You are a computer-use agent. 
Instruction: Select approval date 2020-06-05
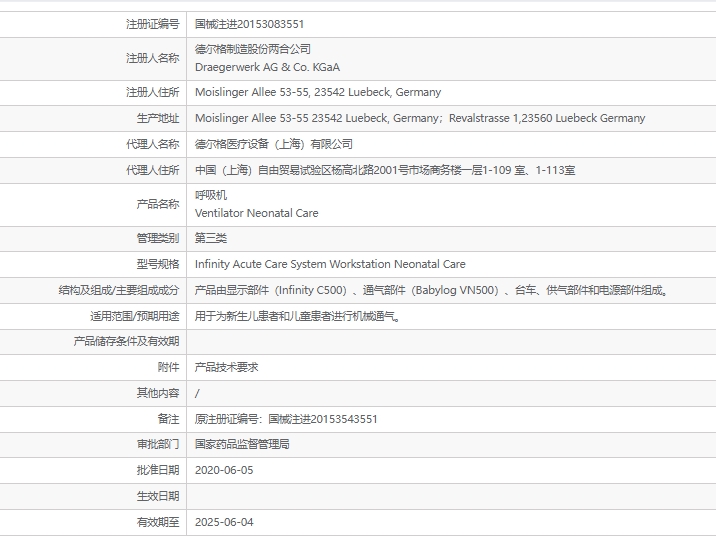(x=224, y=470)
